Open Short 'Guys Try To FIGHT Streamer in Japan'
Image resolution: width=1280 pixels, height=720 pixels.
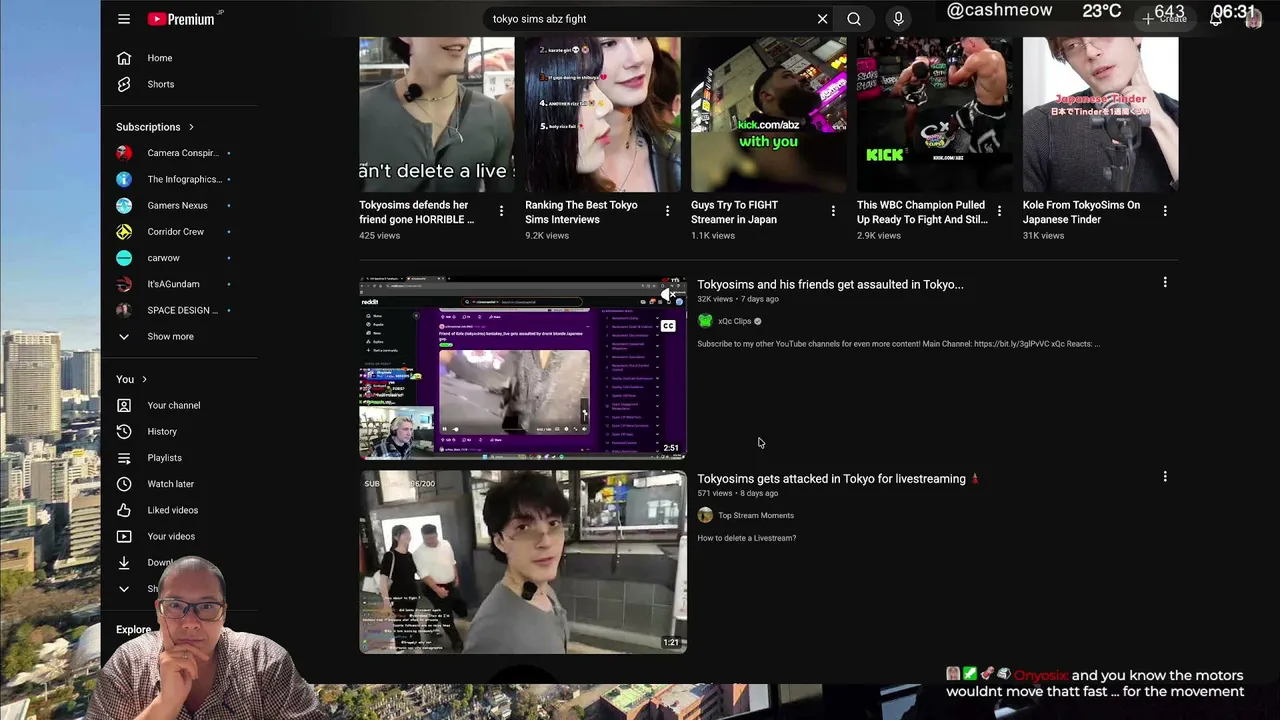pos(769,114)
